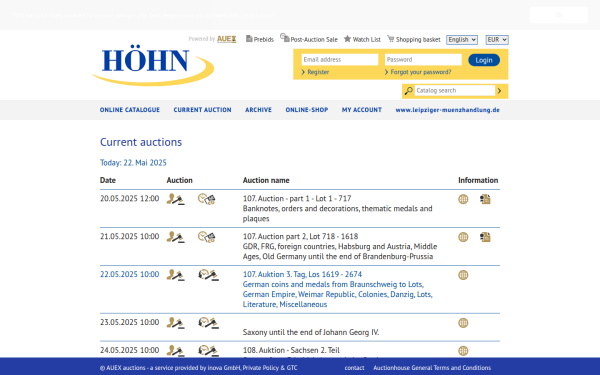600x375 pixels.
Task: Click Watch List text link
Action: (367, 39)
